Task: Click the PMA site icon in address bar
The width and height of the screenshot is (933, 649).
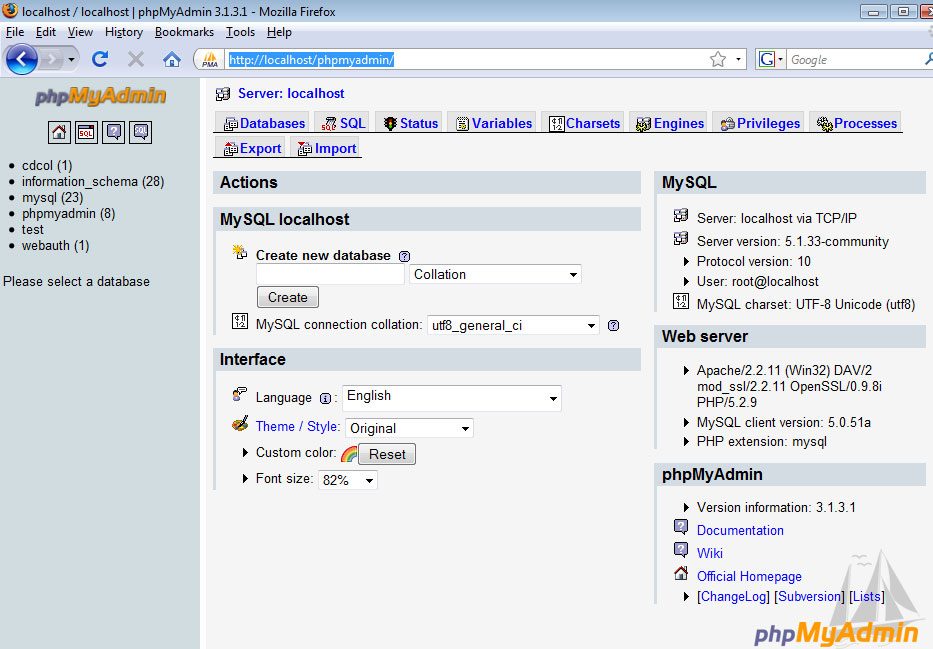Action: [x=209, y=59]
